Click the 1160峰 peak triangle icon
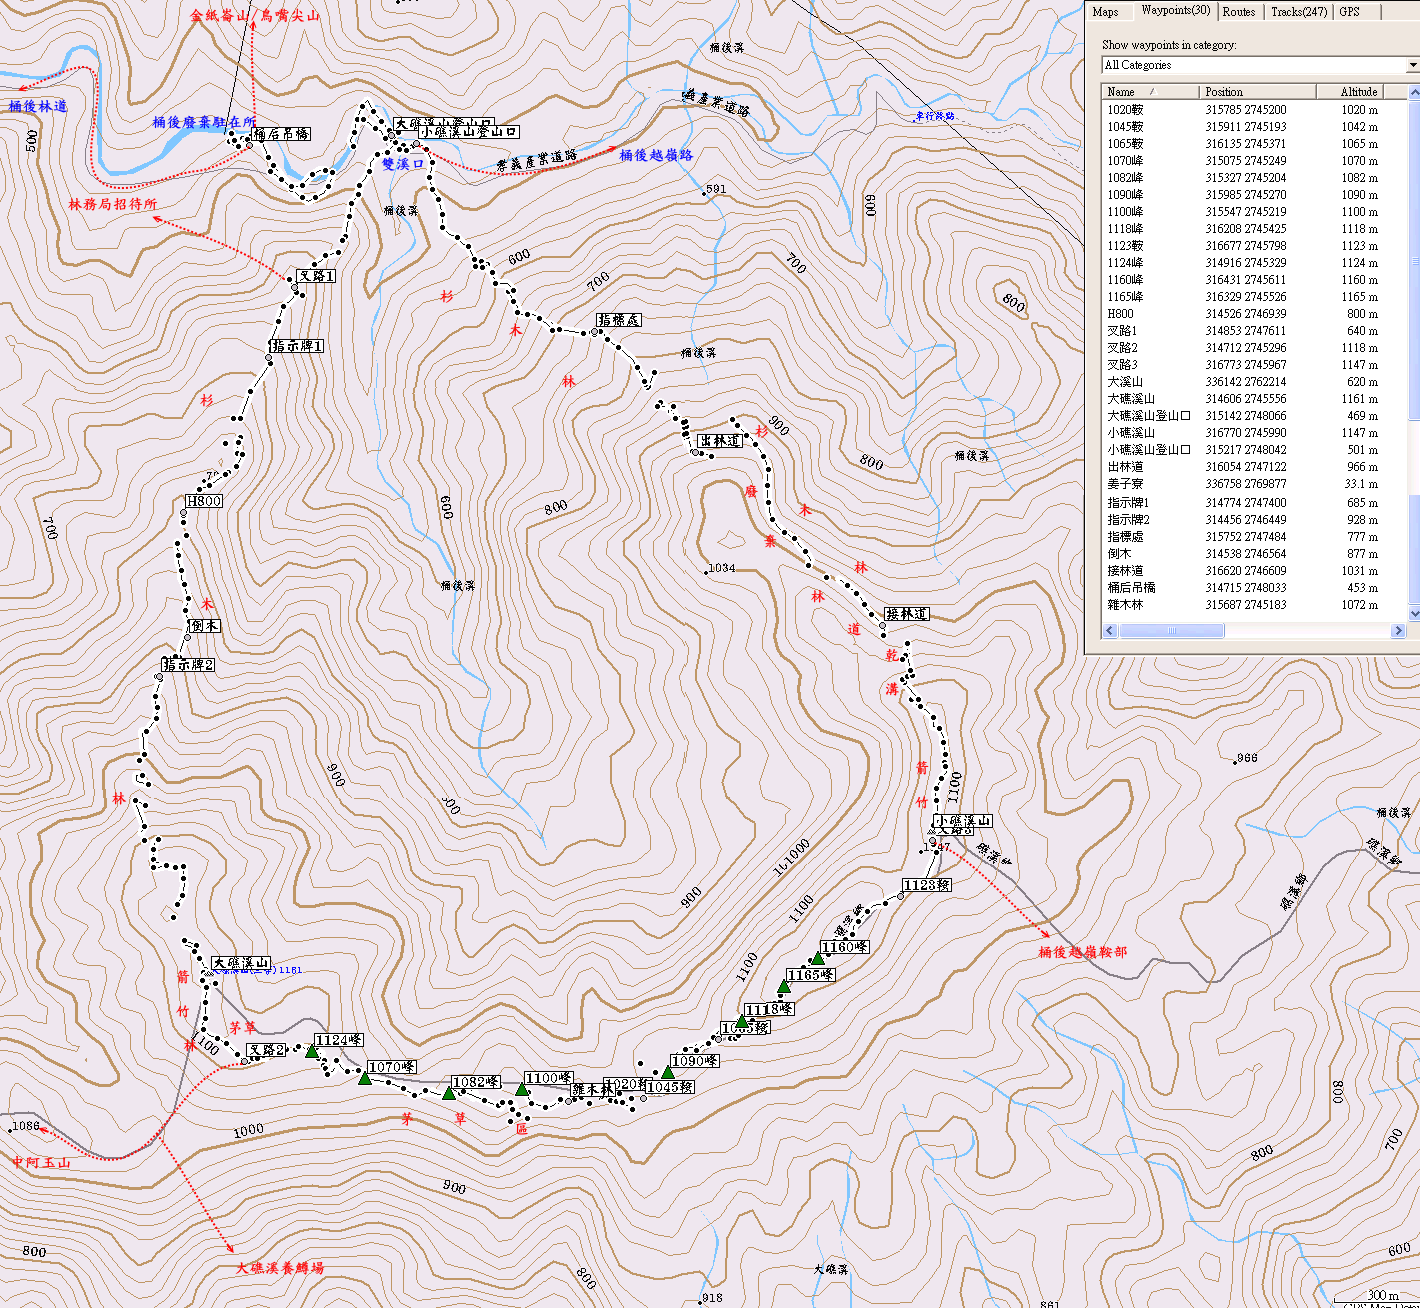 click(x=818, y=958)
